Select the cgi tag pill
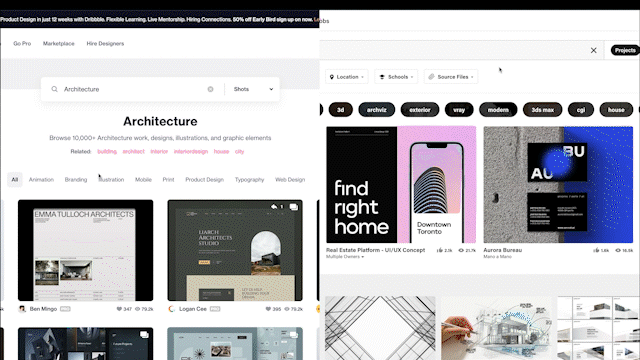 [581, 110]
